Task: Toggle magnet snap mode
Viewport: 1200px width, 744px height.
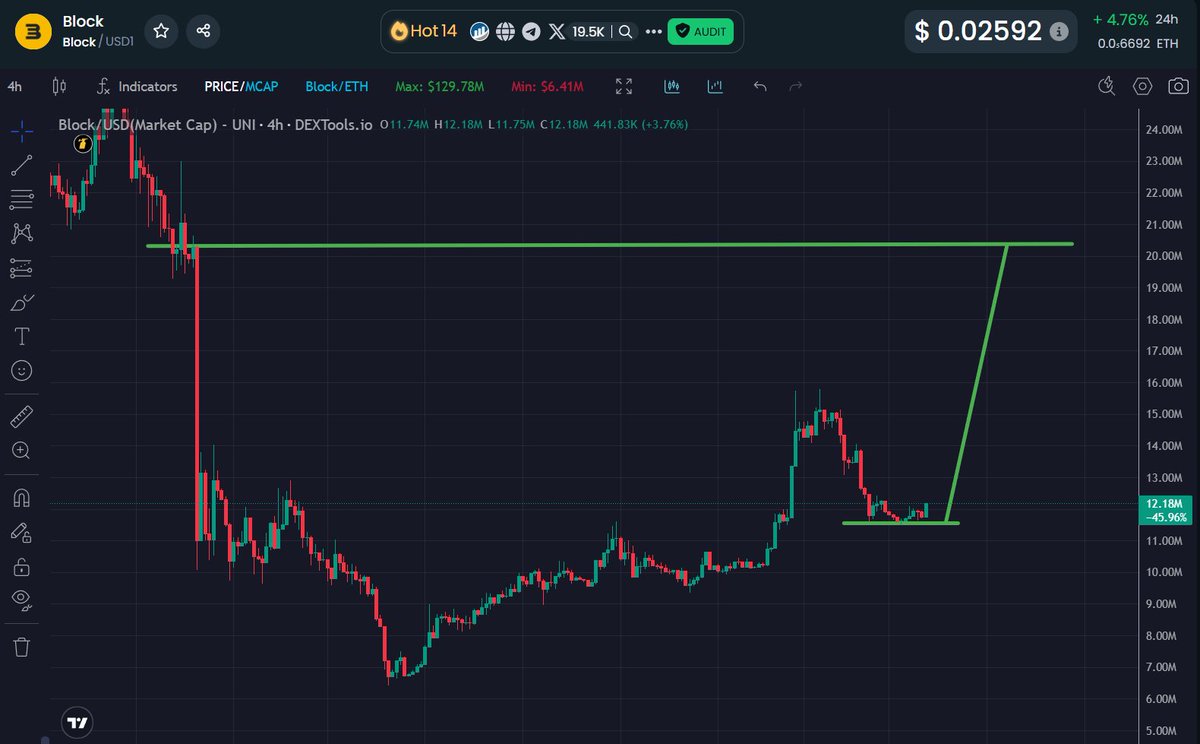Action: click(x=22, y=496)
